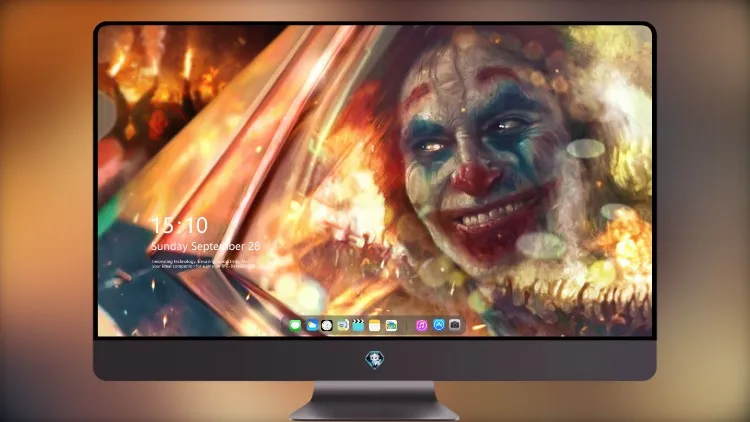Open the yellow Notes app in dock
This screenshot has width=750, height=422.
375,325
